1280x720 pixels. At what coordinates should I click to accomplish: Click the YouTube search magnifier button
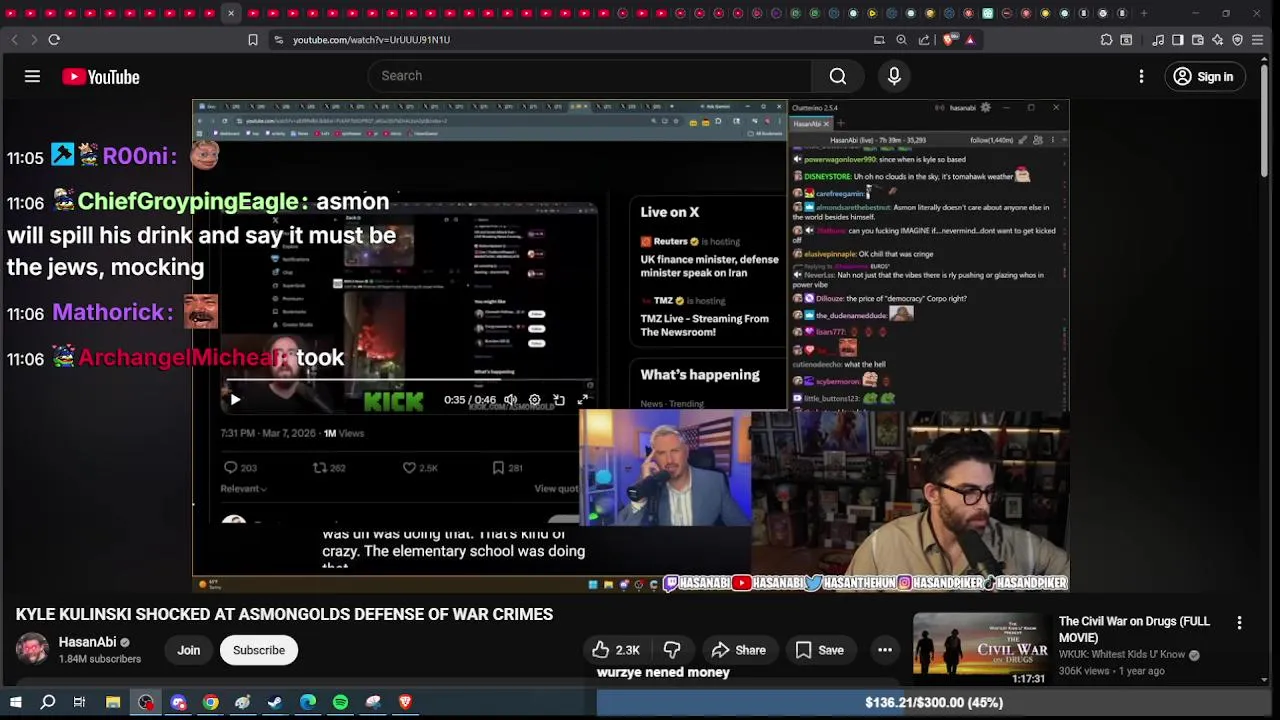pos(838,76)
